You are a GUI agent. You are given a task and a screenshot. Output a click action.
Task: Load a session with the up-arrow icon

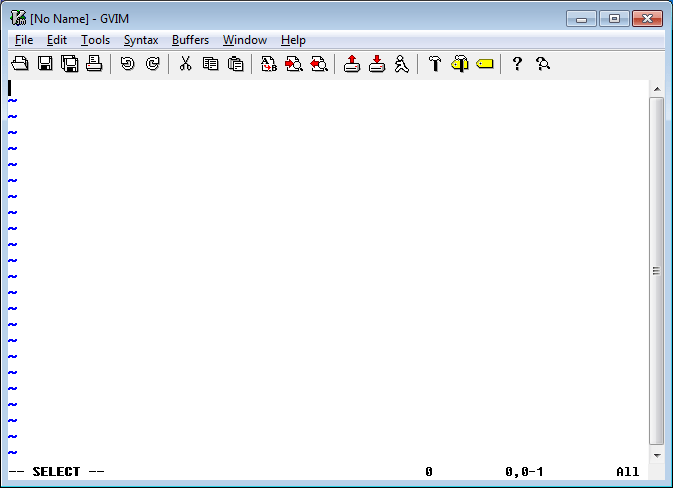352,64
